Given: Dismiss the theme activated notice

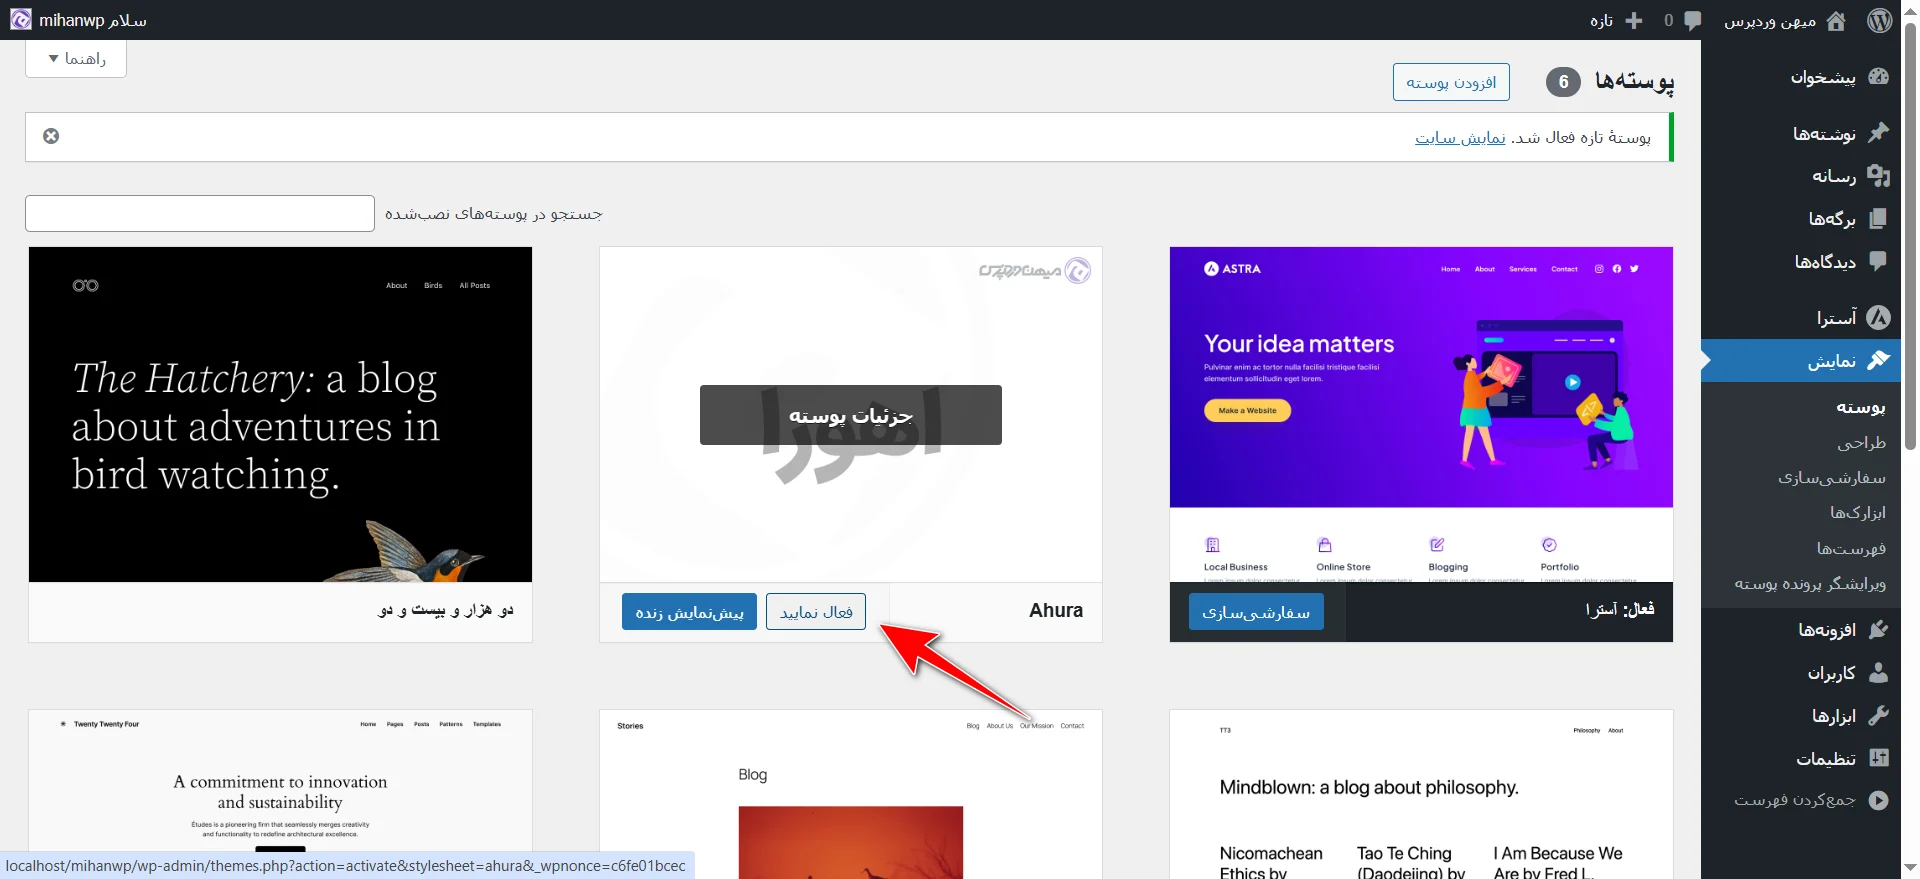Looking at the screenshot, I should click(51, 136).
